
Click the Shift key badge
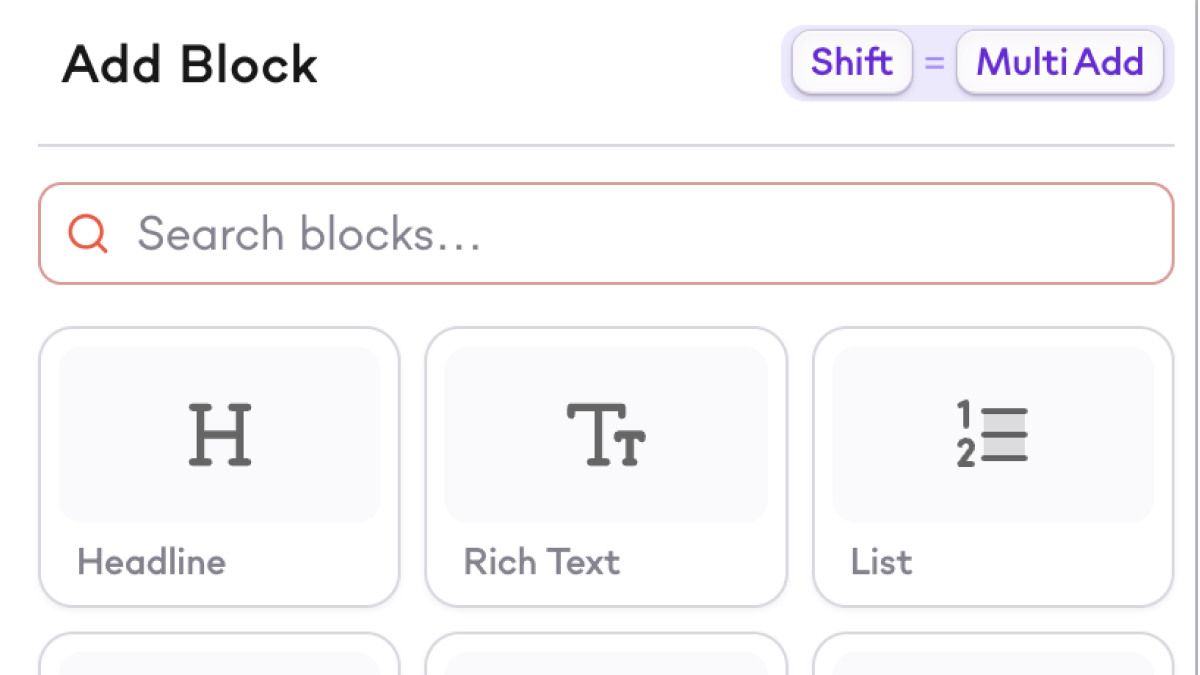pos(851,62)
